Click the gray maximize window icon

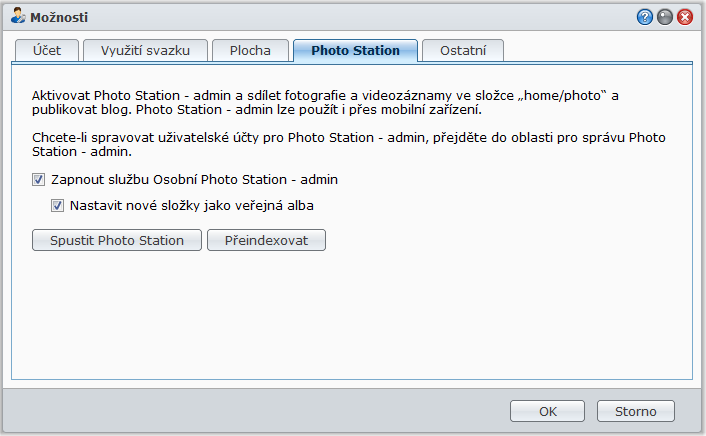665,17
